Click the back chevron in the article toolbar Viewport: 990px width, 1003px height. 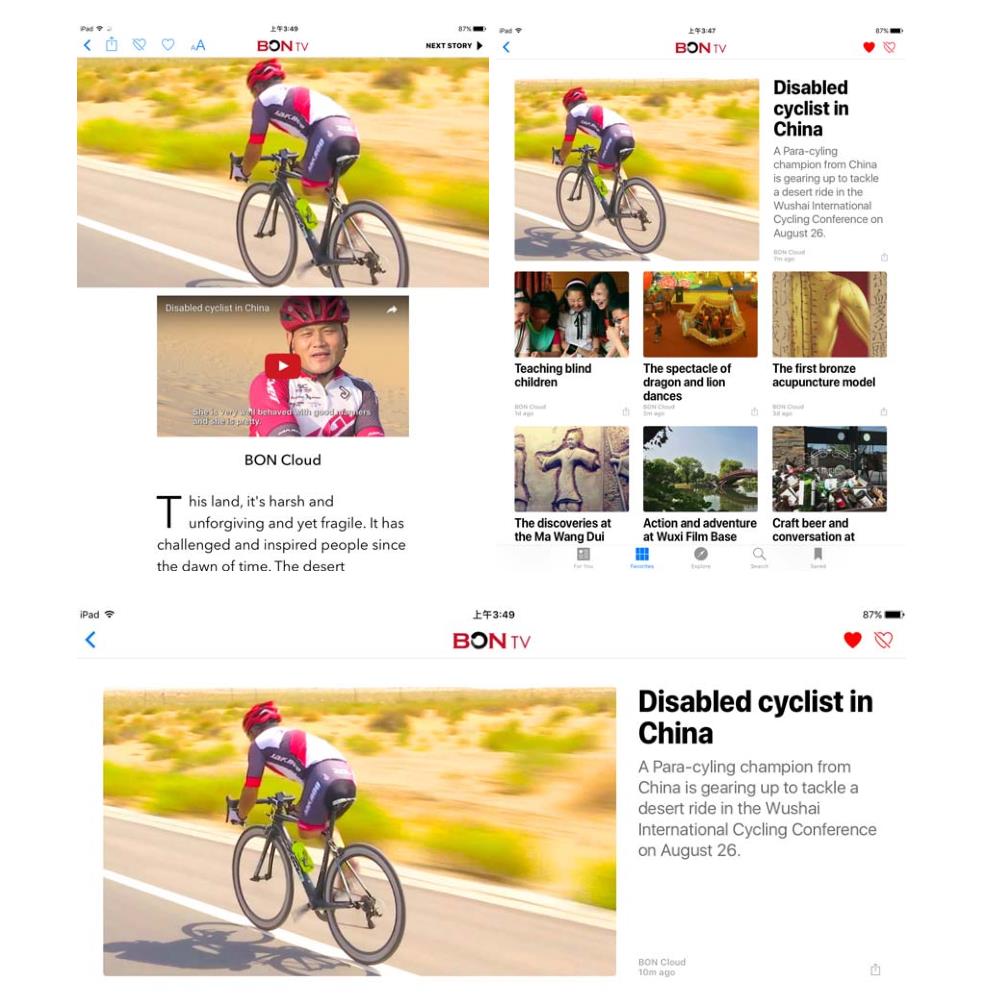[88, 45]
